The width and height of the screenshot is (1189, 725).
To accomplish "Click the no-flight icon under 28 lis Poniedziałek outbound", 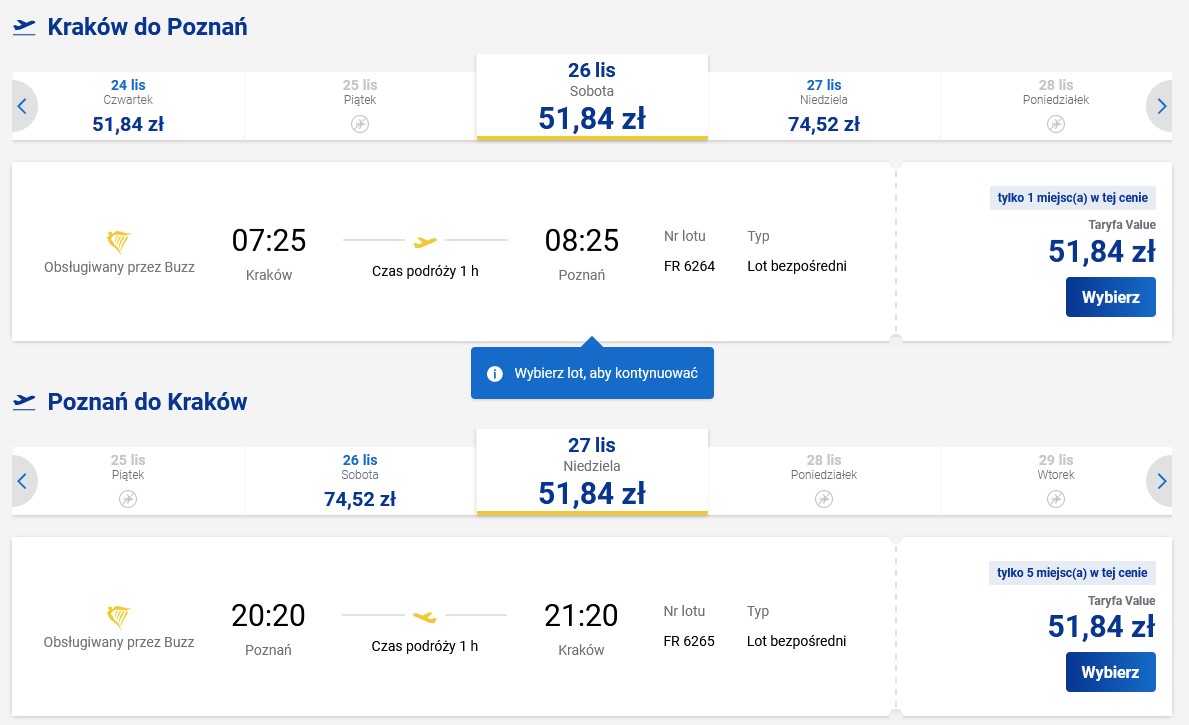I will (1056, 124).
